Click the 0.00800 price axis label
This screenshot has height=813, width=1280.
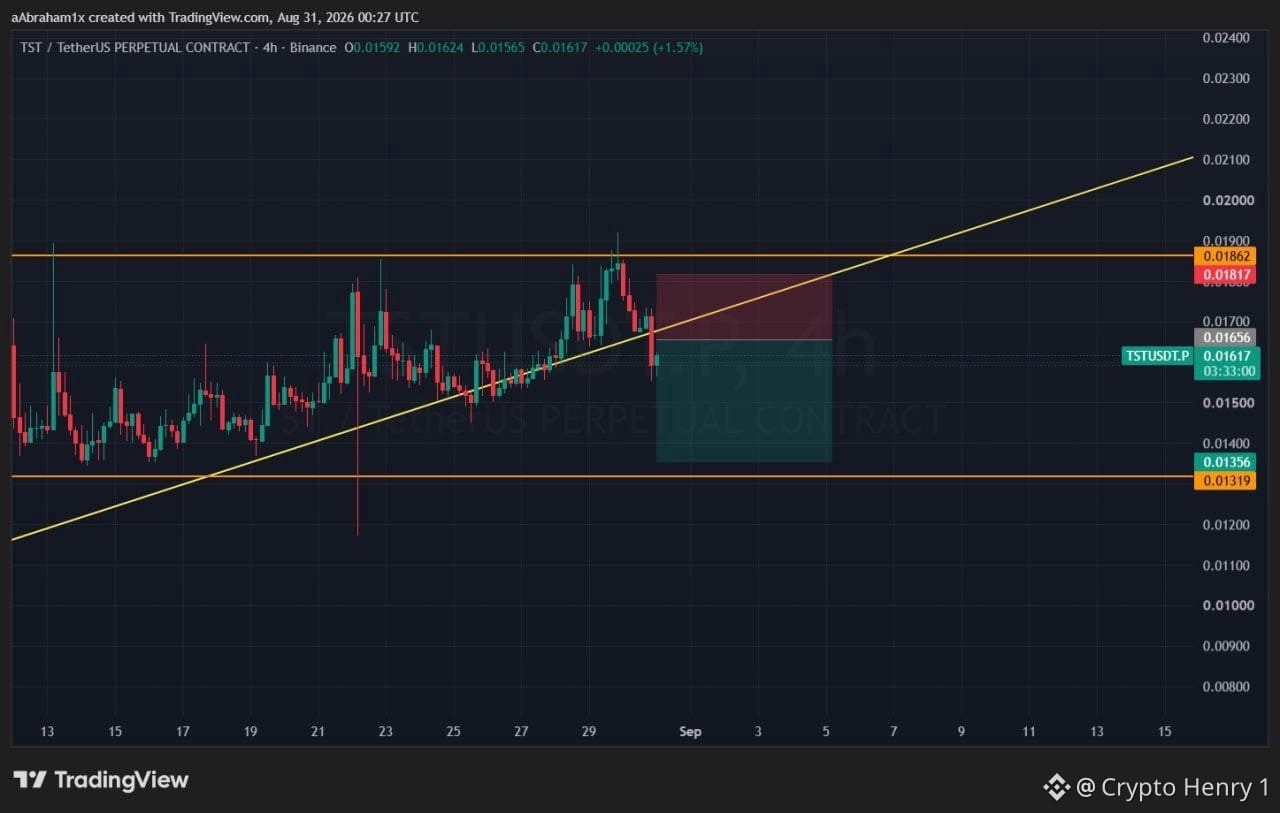point(1225,686)
